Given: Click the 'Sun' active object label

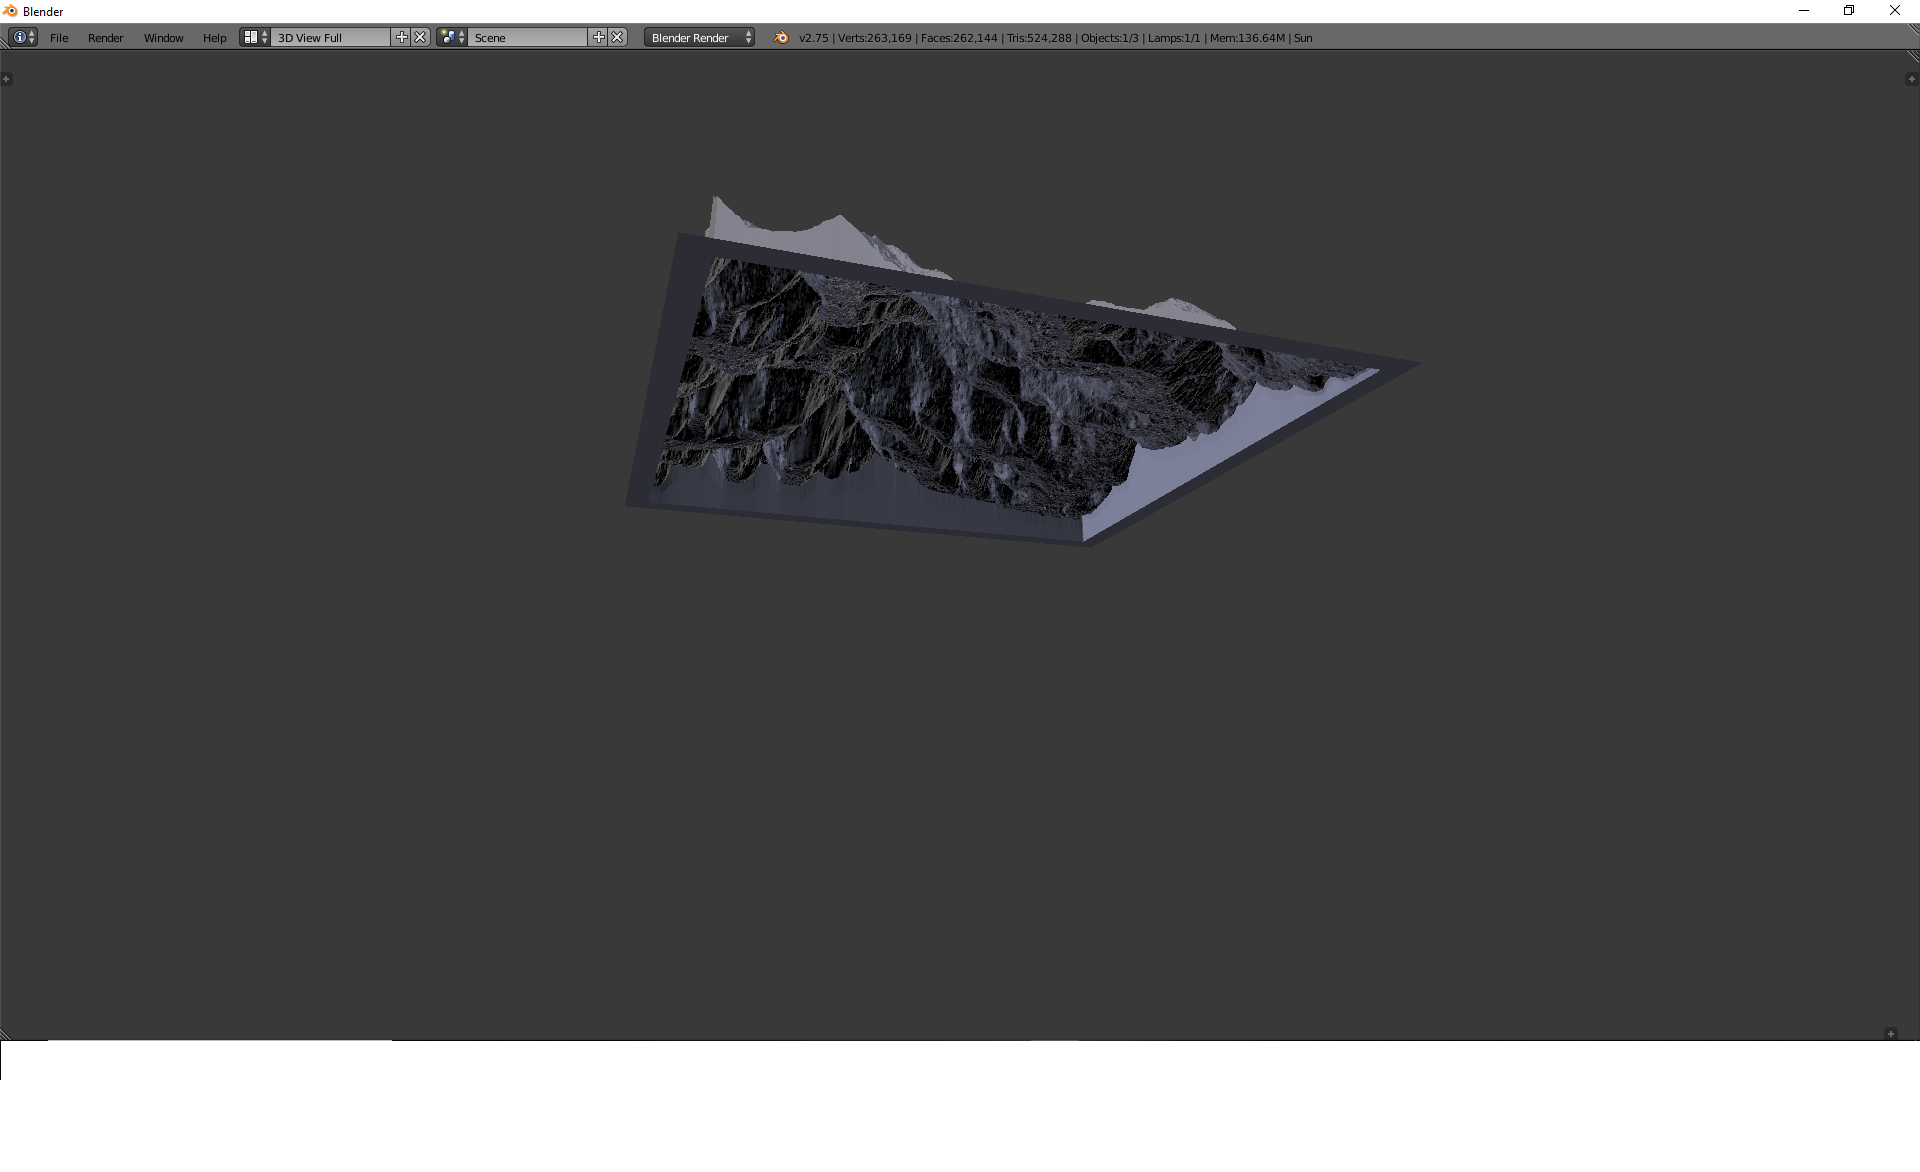Looking at the screenshot, I should (1303, 38).
